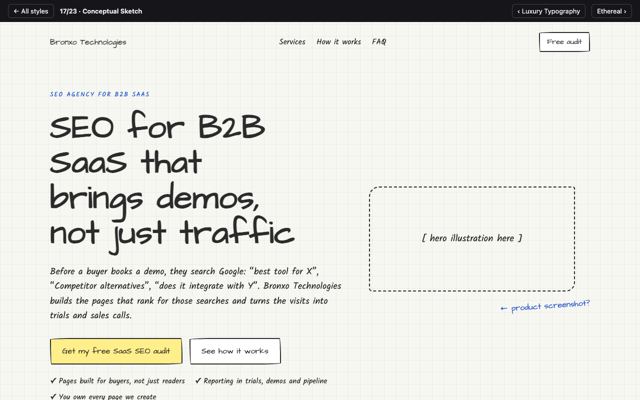The image size is (640, 400).
Task: Go back to All styles
Action: 31,11
